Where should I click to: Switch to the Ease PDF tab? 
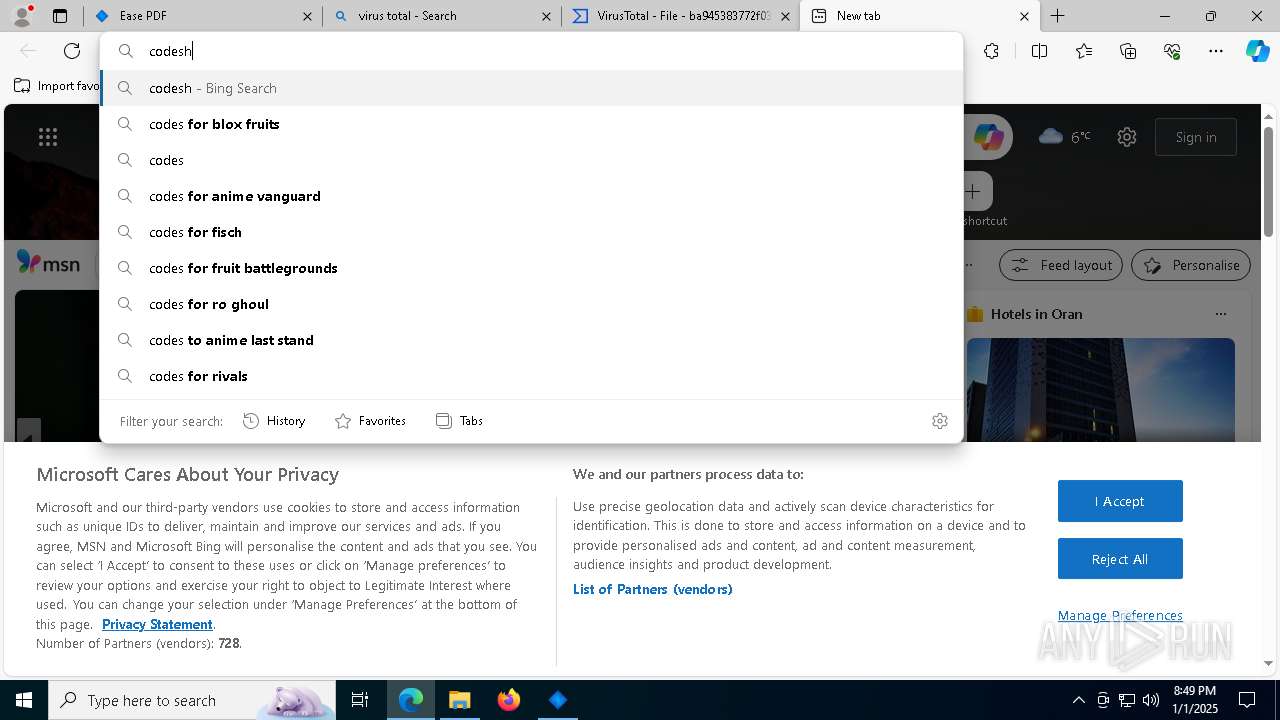coord(203,16)
